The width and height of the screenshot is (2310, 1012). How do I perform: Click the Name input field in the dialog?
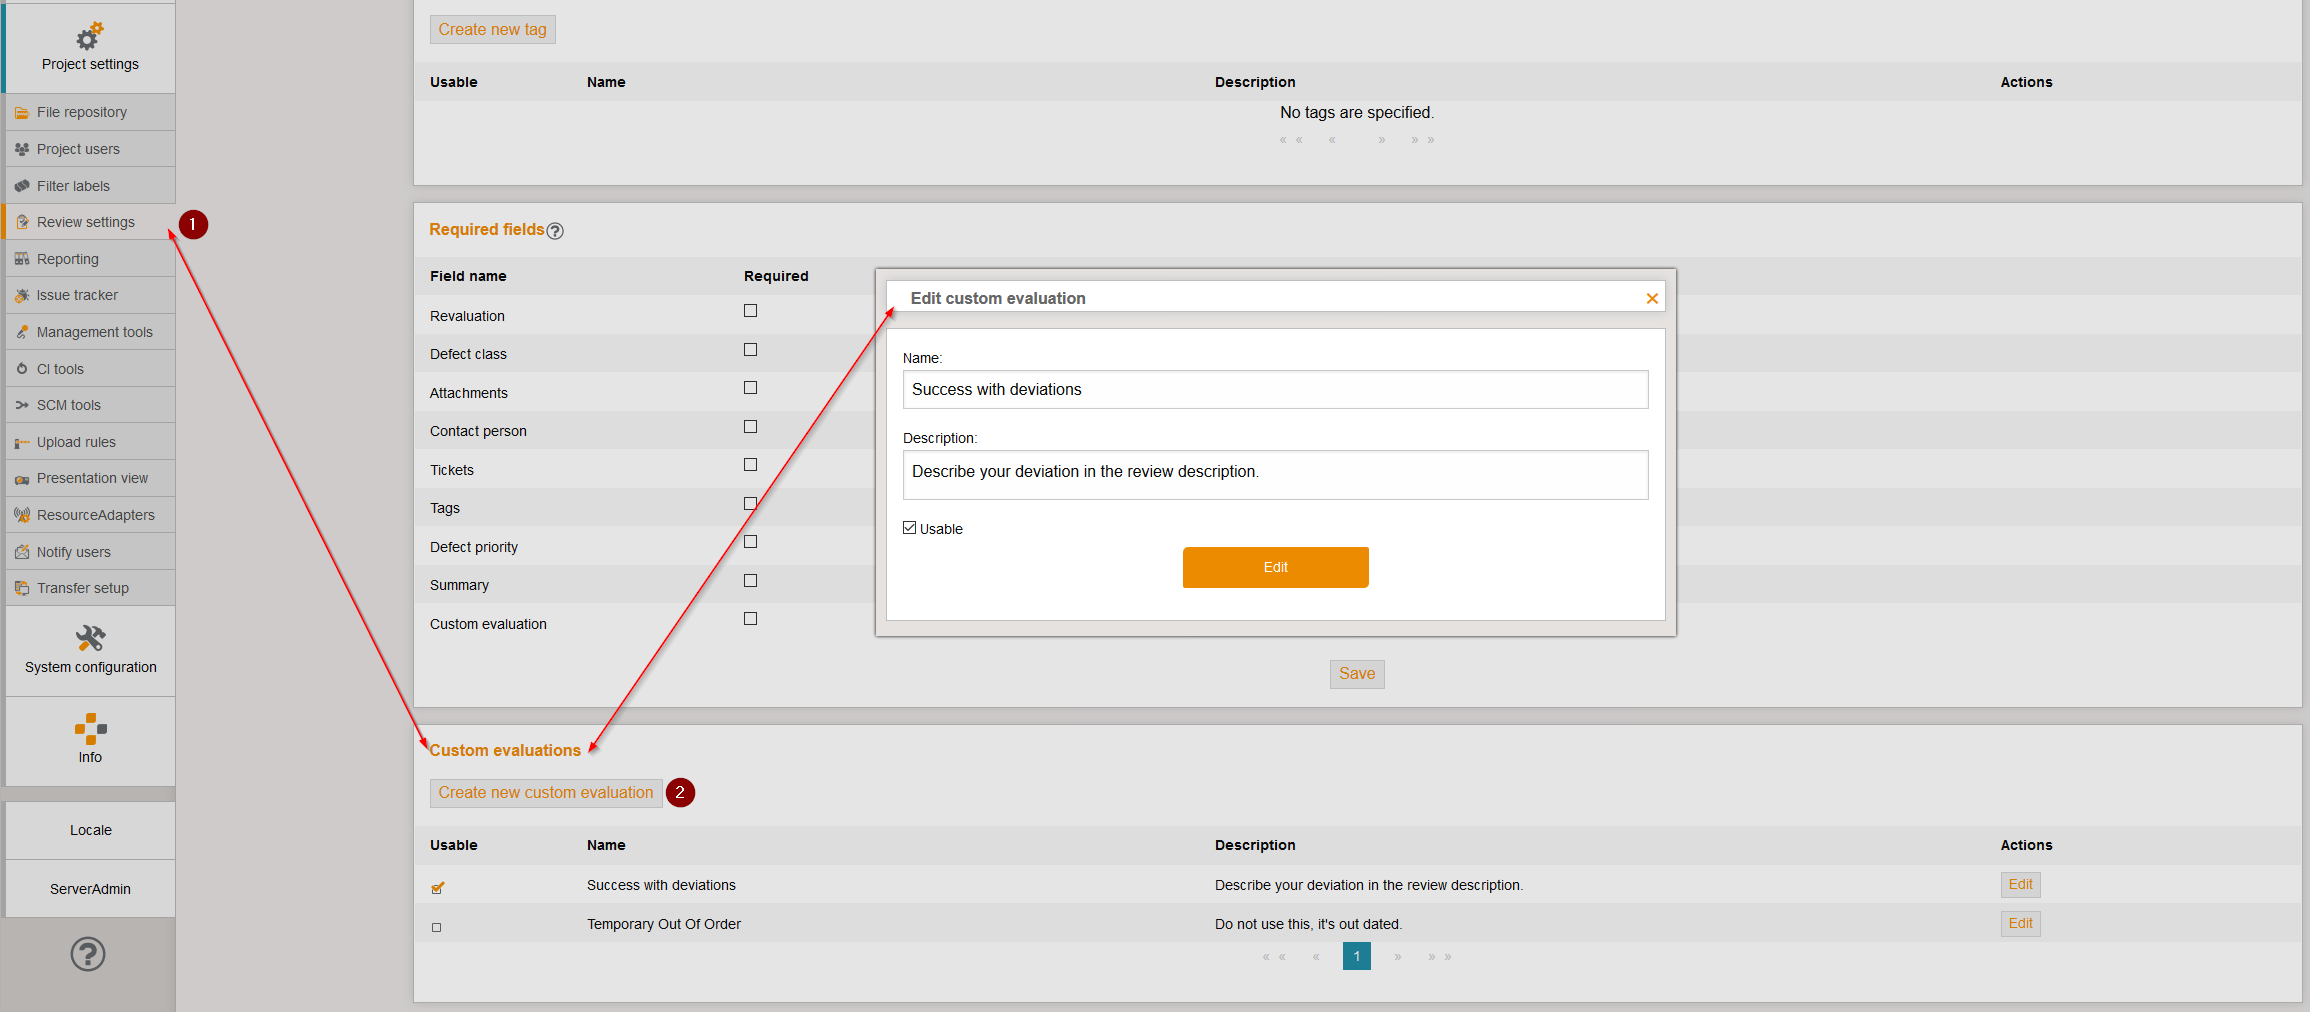[x=1274, y=389]
